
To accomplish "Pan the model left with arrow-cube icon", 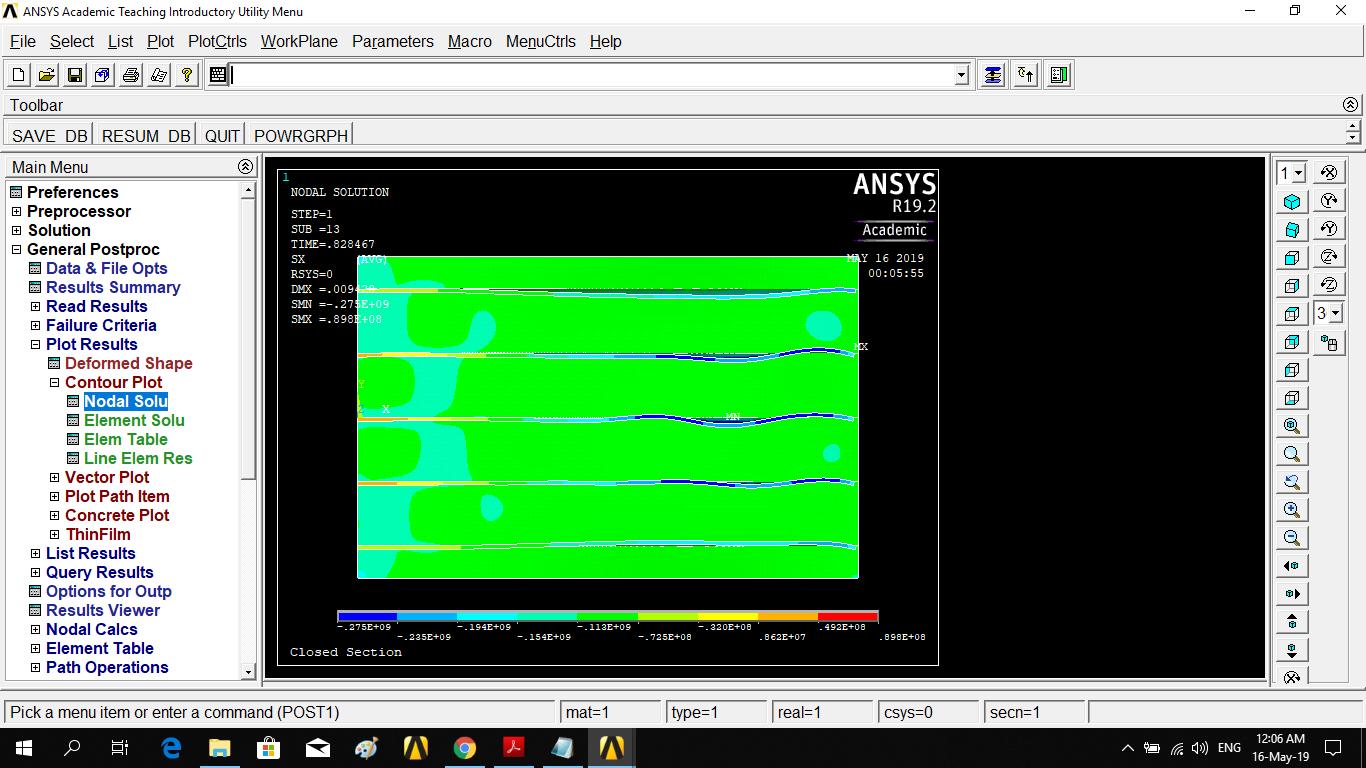I will point(1292,565).
